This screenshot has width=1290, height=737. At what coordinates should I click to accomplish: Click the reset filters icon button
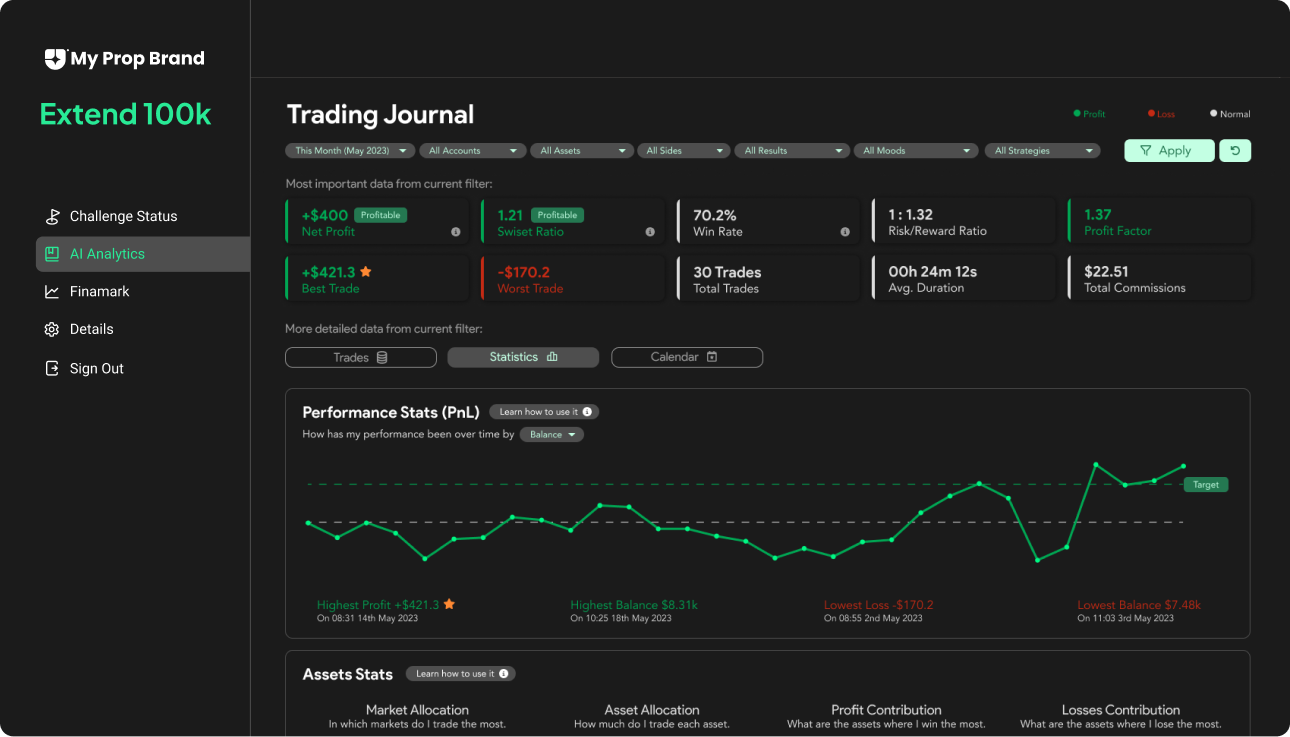point(1235,151)
